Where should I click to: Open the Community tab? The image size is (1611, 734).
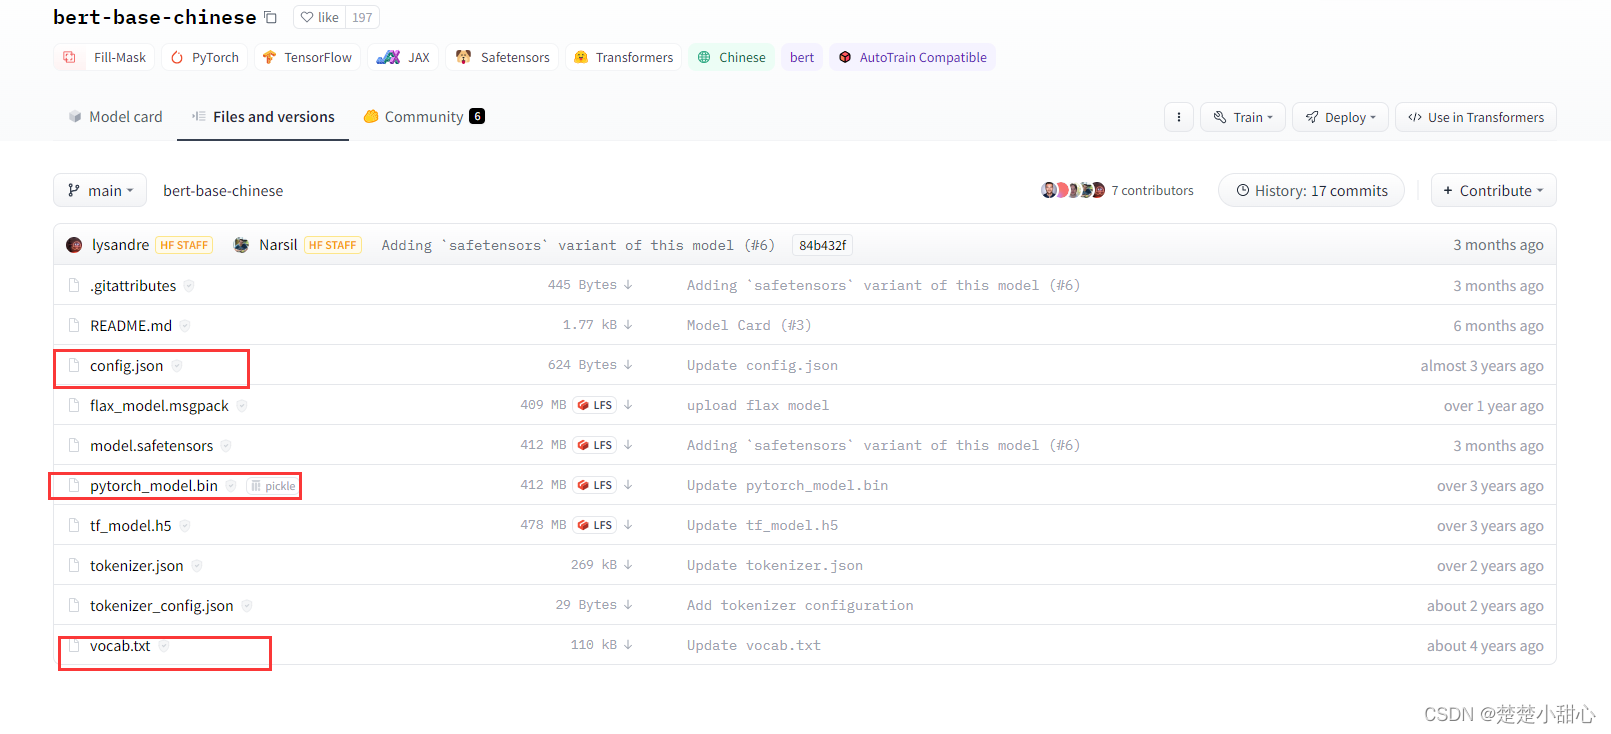424,117
